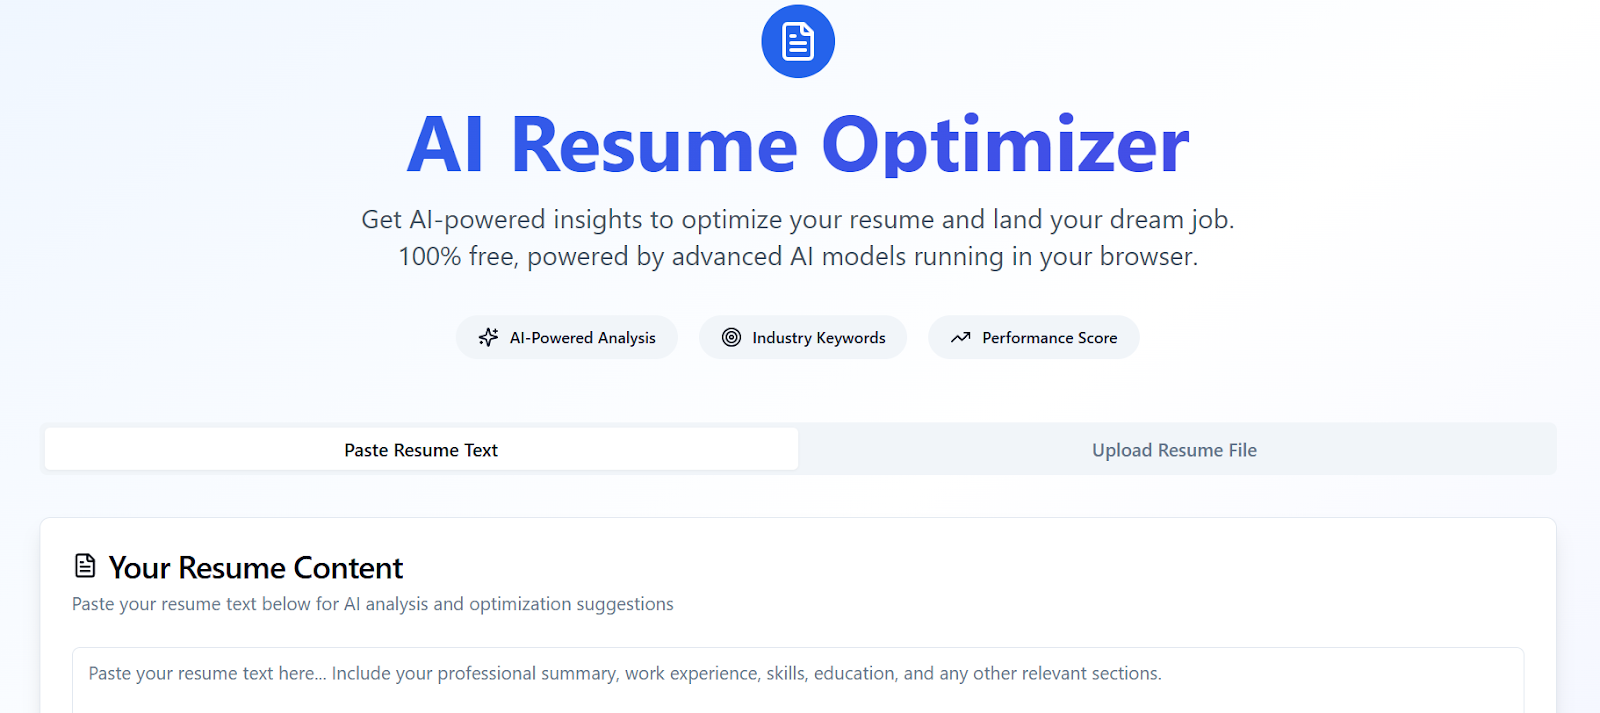Click the target icon beside Industry Keywords
The height and width of the screenshot is (713, 1600).
(732, 338)
